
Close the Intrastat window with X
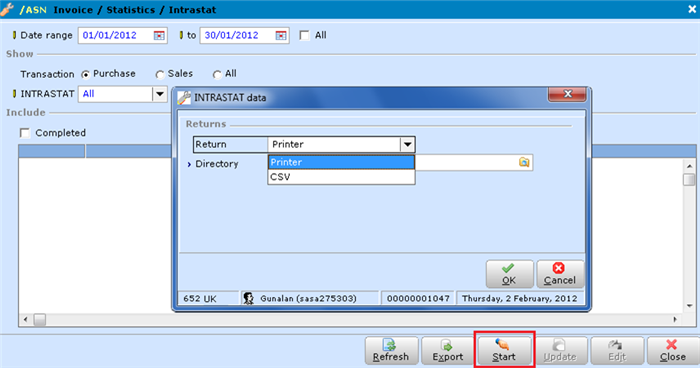click(x=692, y=9)
